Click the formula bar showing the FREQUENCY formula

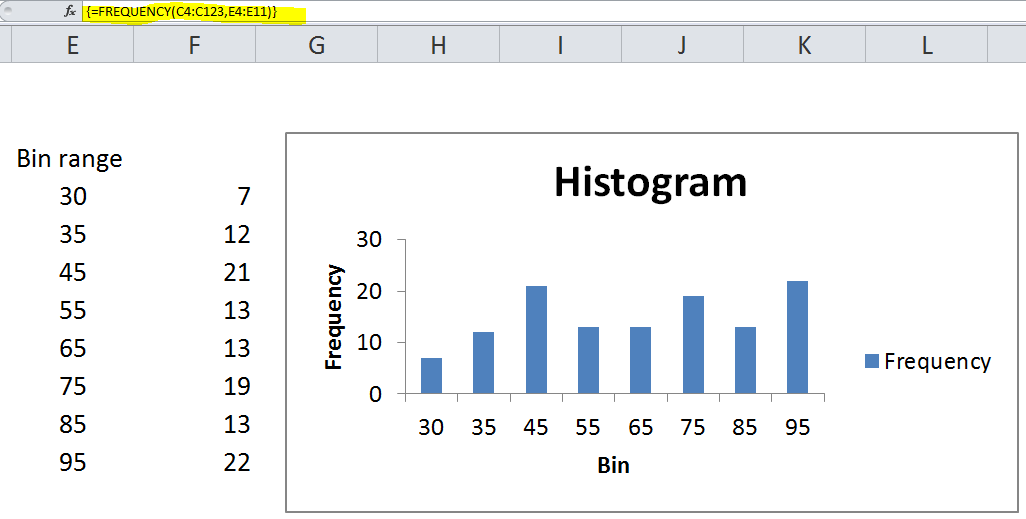click(x=554, y=12)
